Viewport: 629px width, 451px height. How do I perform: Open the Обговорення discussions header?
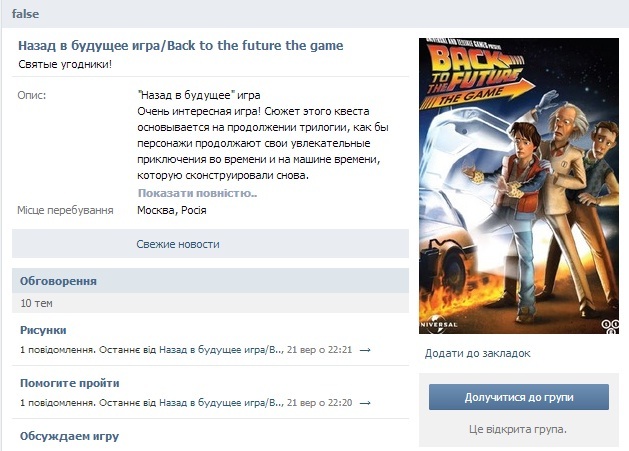pos(58,281)
